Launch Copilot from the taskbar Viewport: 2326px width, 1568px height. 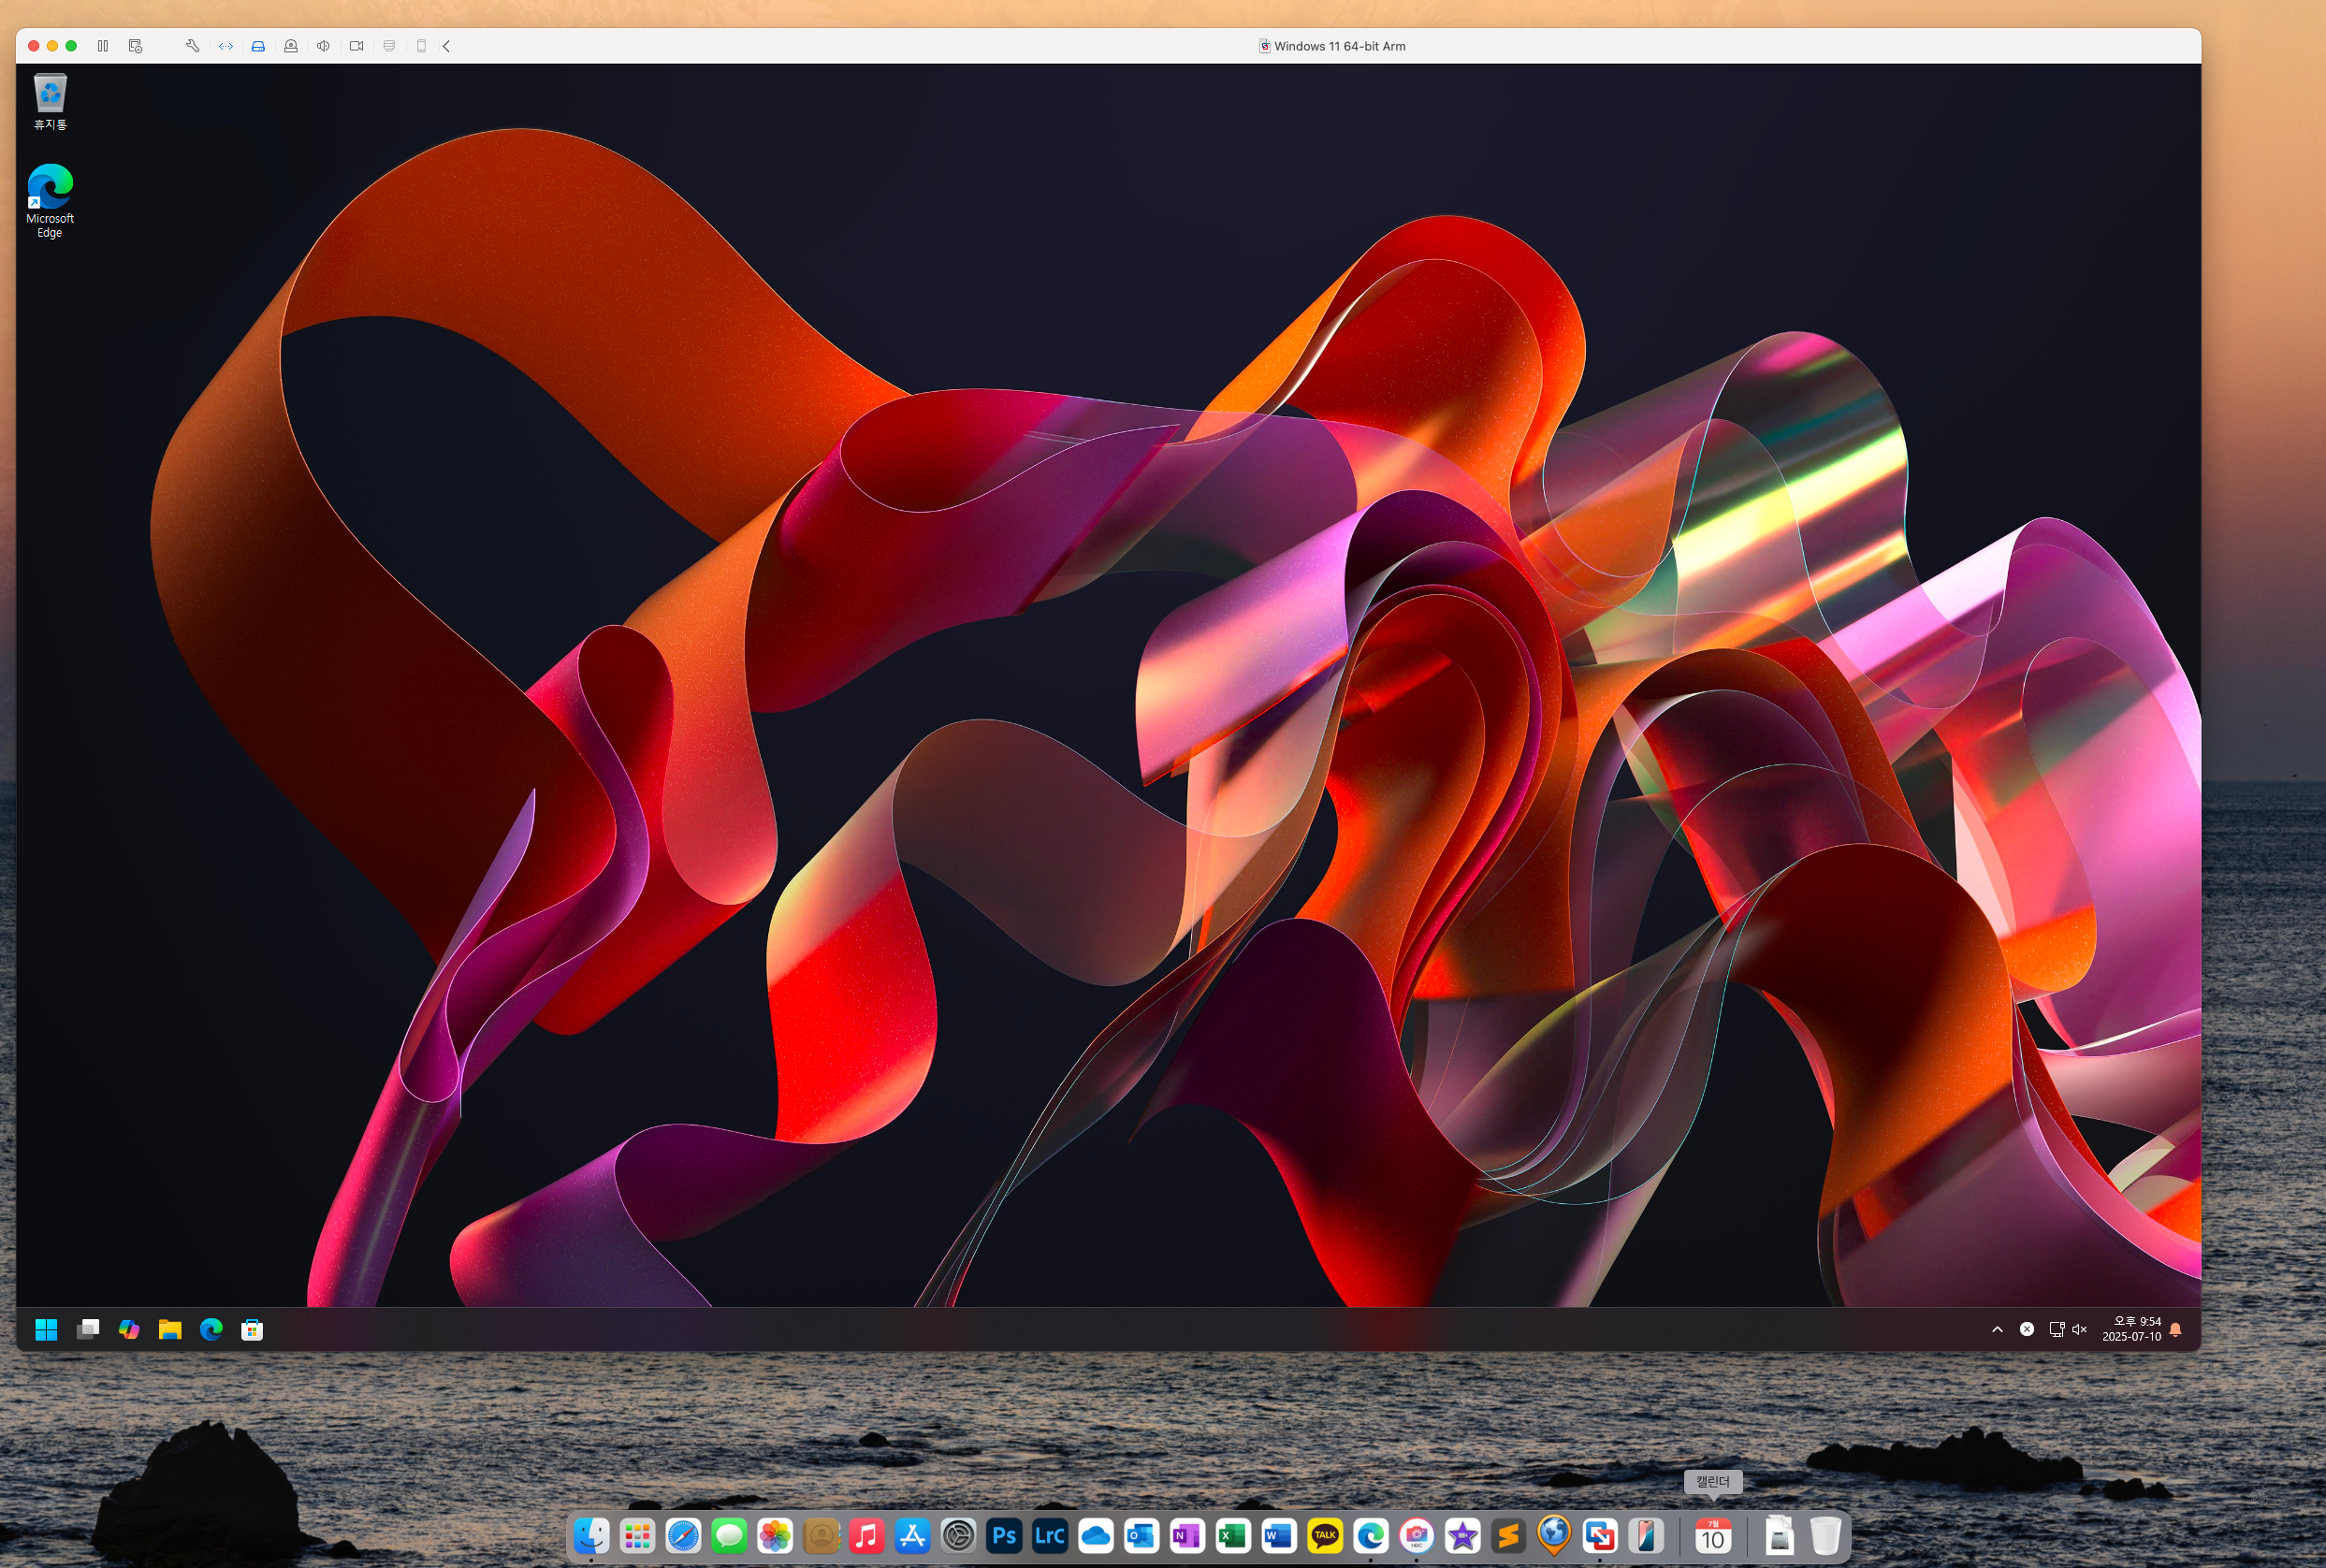click(129, 1329)
